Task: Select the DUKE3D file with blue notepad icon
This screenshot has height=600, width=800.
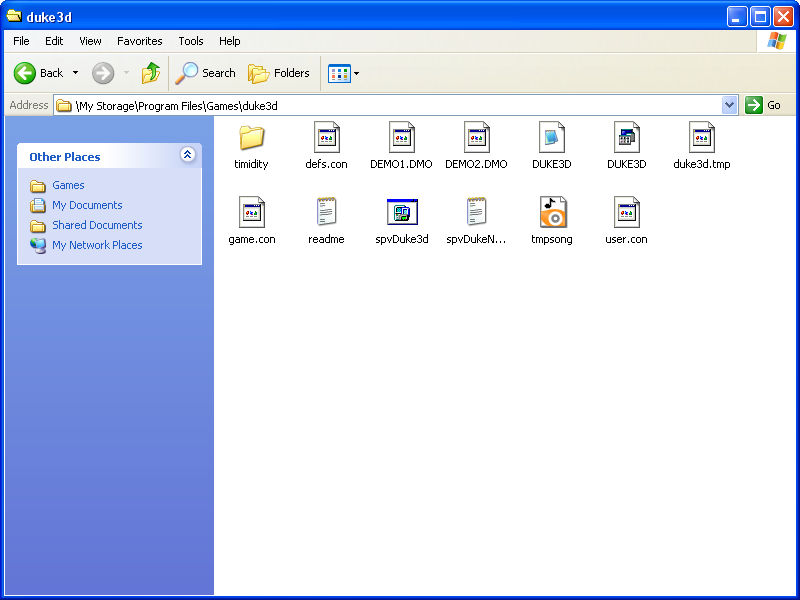Action: tap(552, 137)
